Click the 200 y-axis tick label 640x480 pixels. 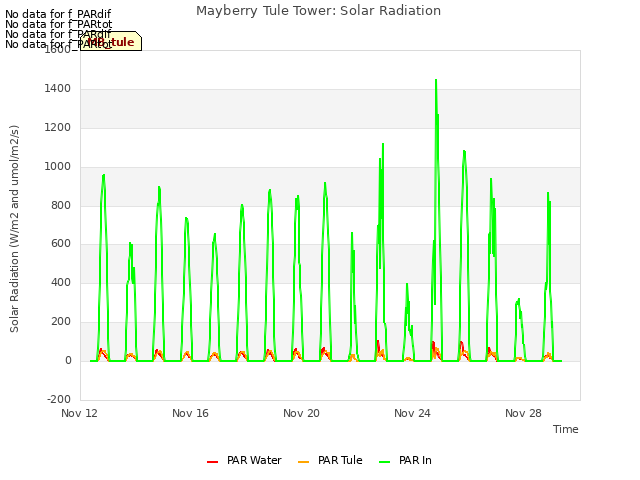click(61, 322)
